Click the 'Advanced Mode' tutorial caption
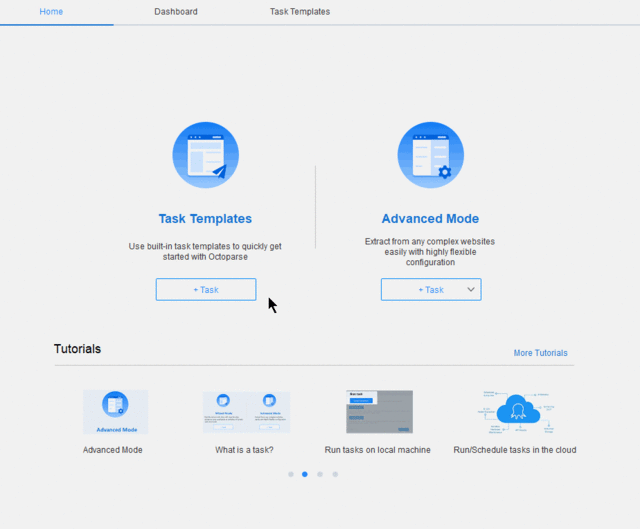This screenshot has height=529, width=640. click(x=113, y=450)
